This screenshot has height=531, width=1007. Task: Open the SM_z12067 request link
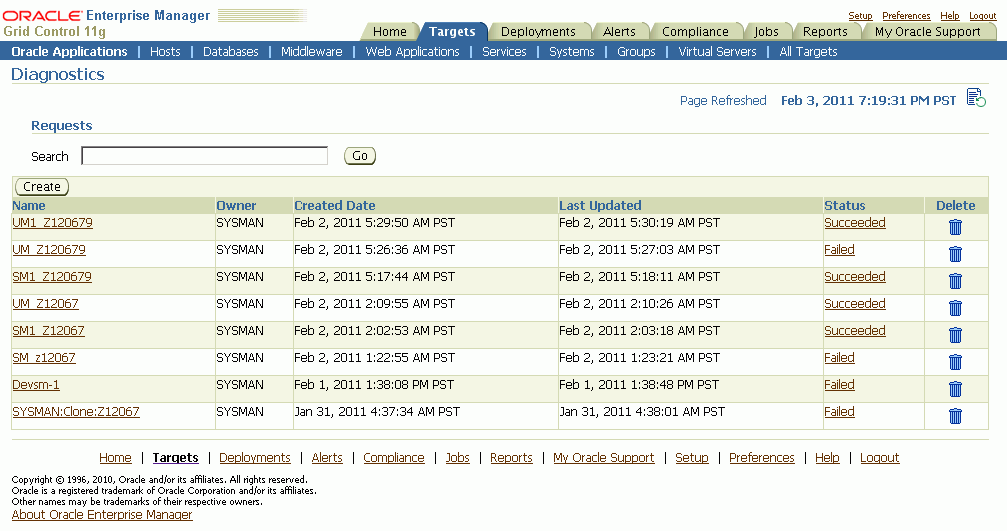coord(44,358)
